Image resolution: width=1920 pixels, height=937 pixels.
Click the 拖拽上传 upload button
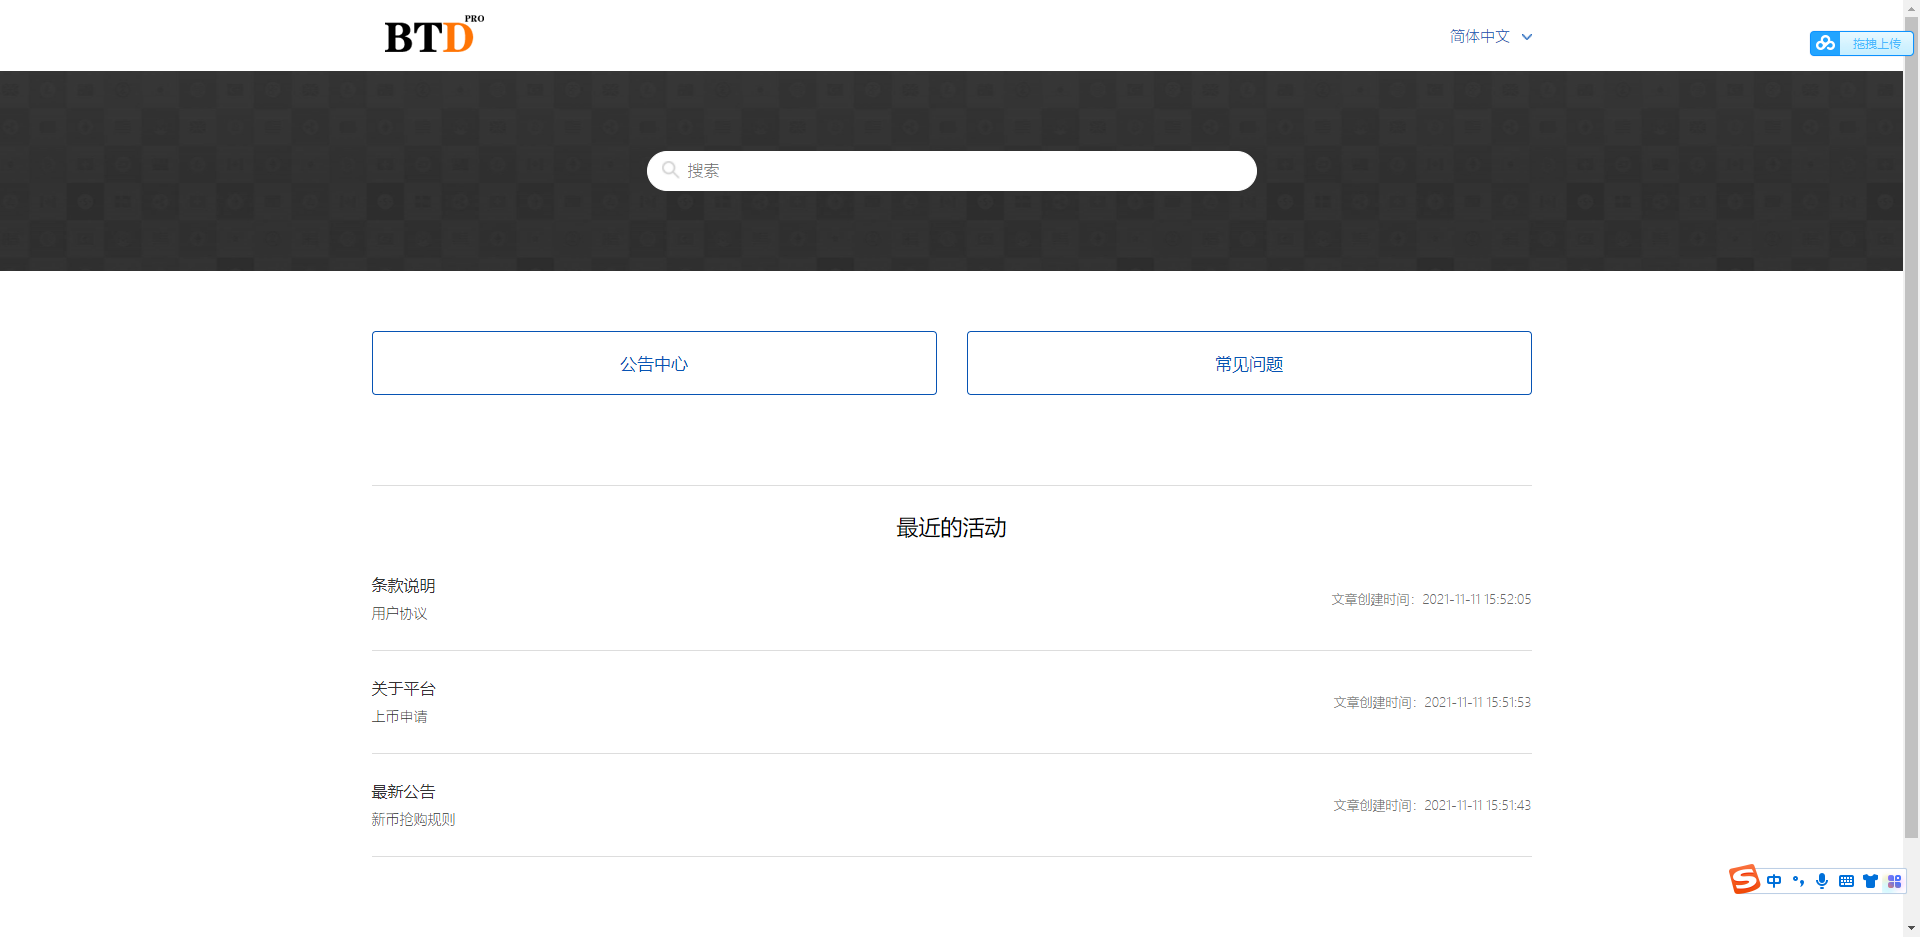[x=1876, y=44]
